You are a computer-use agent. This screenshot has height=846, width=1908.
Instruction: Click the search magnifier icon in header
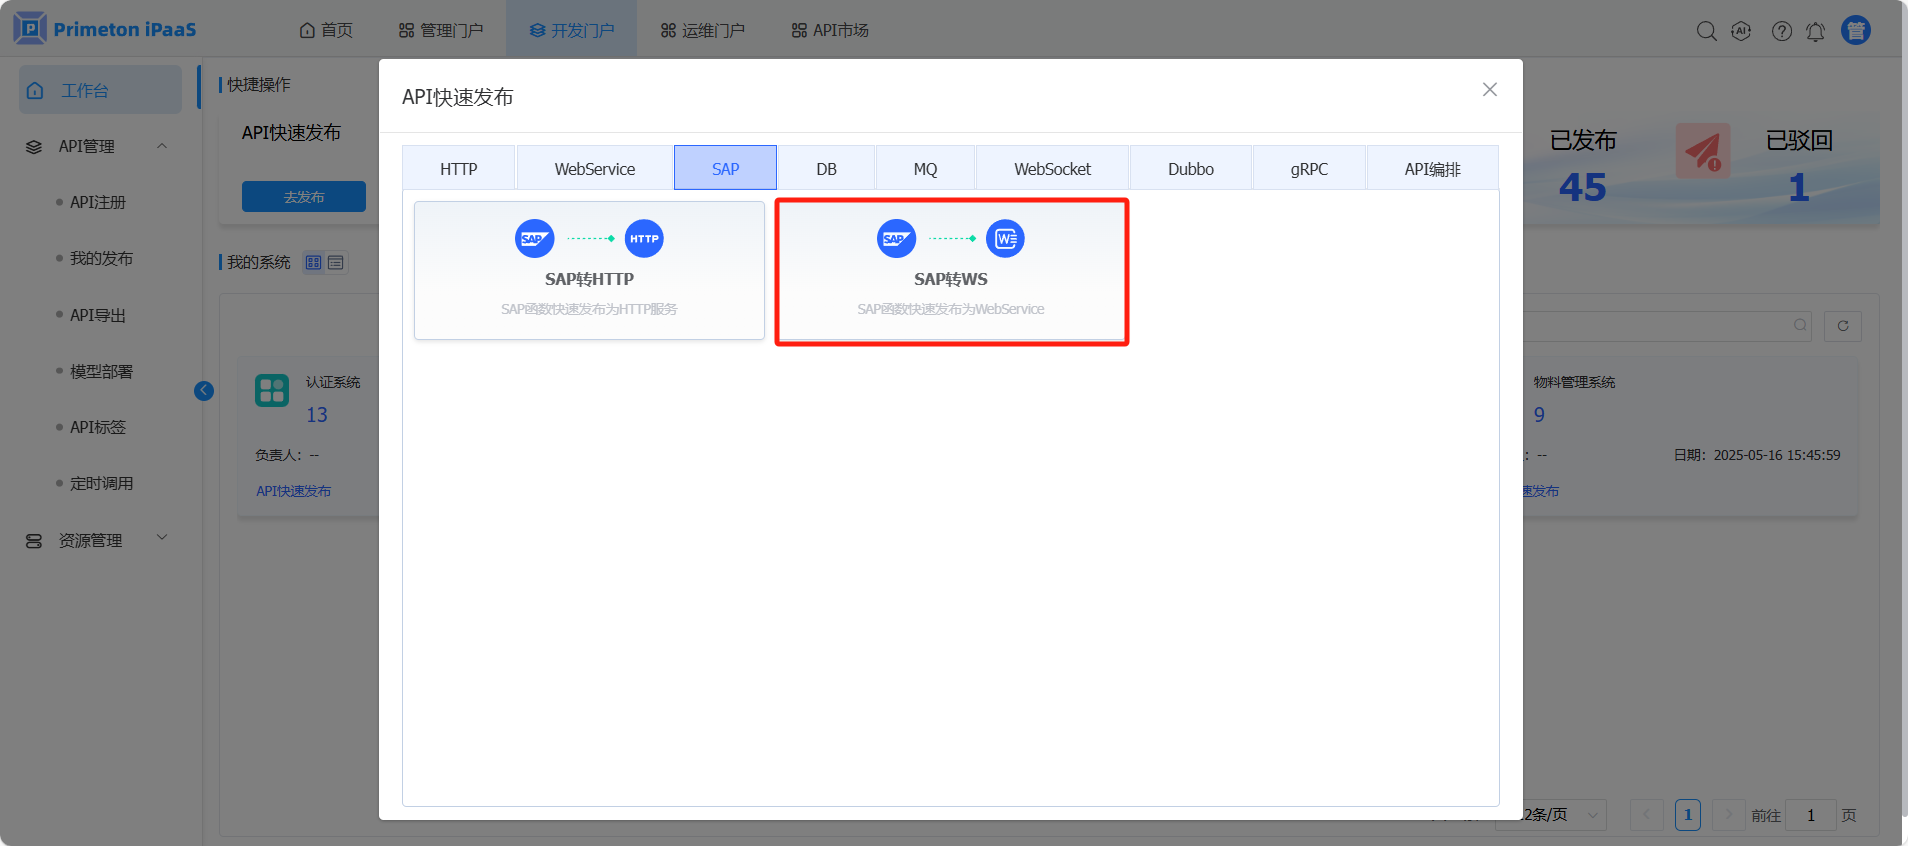pyautogui.click(x=1706, y=31)
